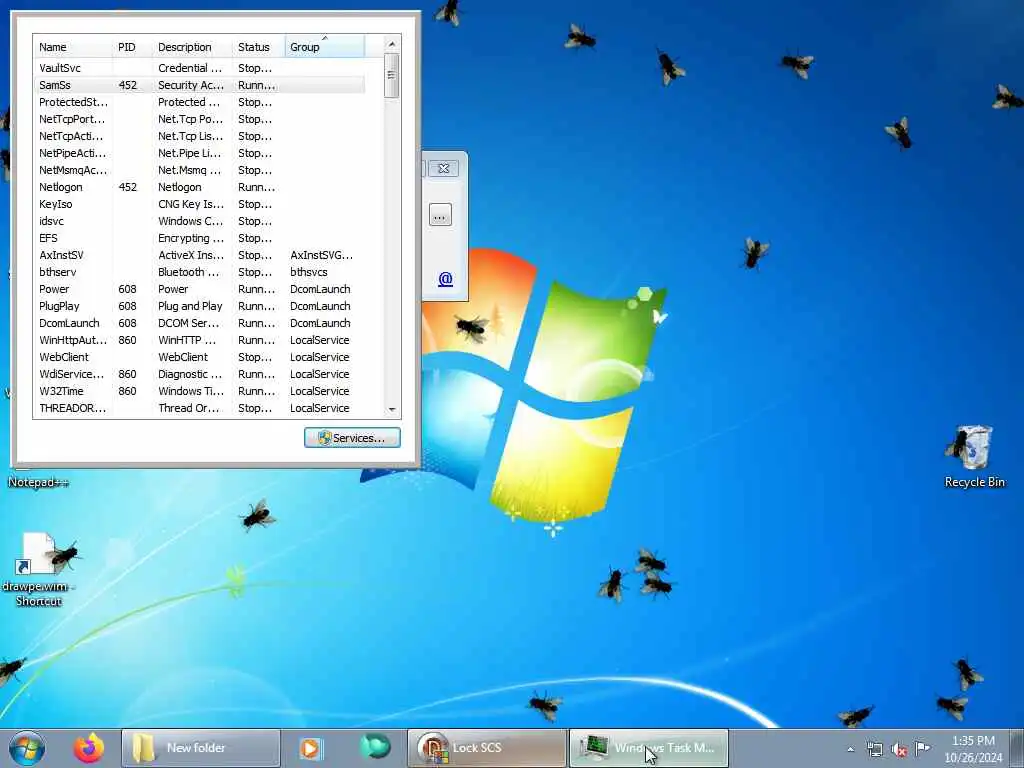Select the Recycle Bin desktop icon

click(x=974, y=456)
